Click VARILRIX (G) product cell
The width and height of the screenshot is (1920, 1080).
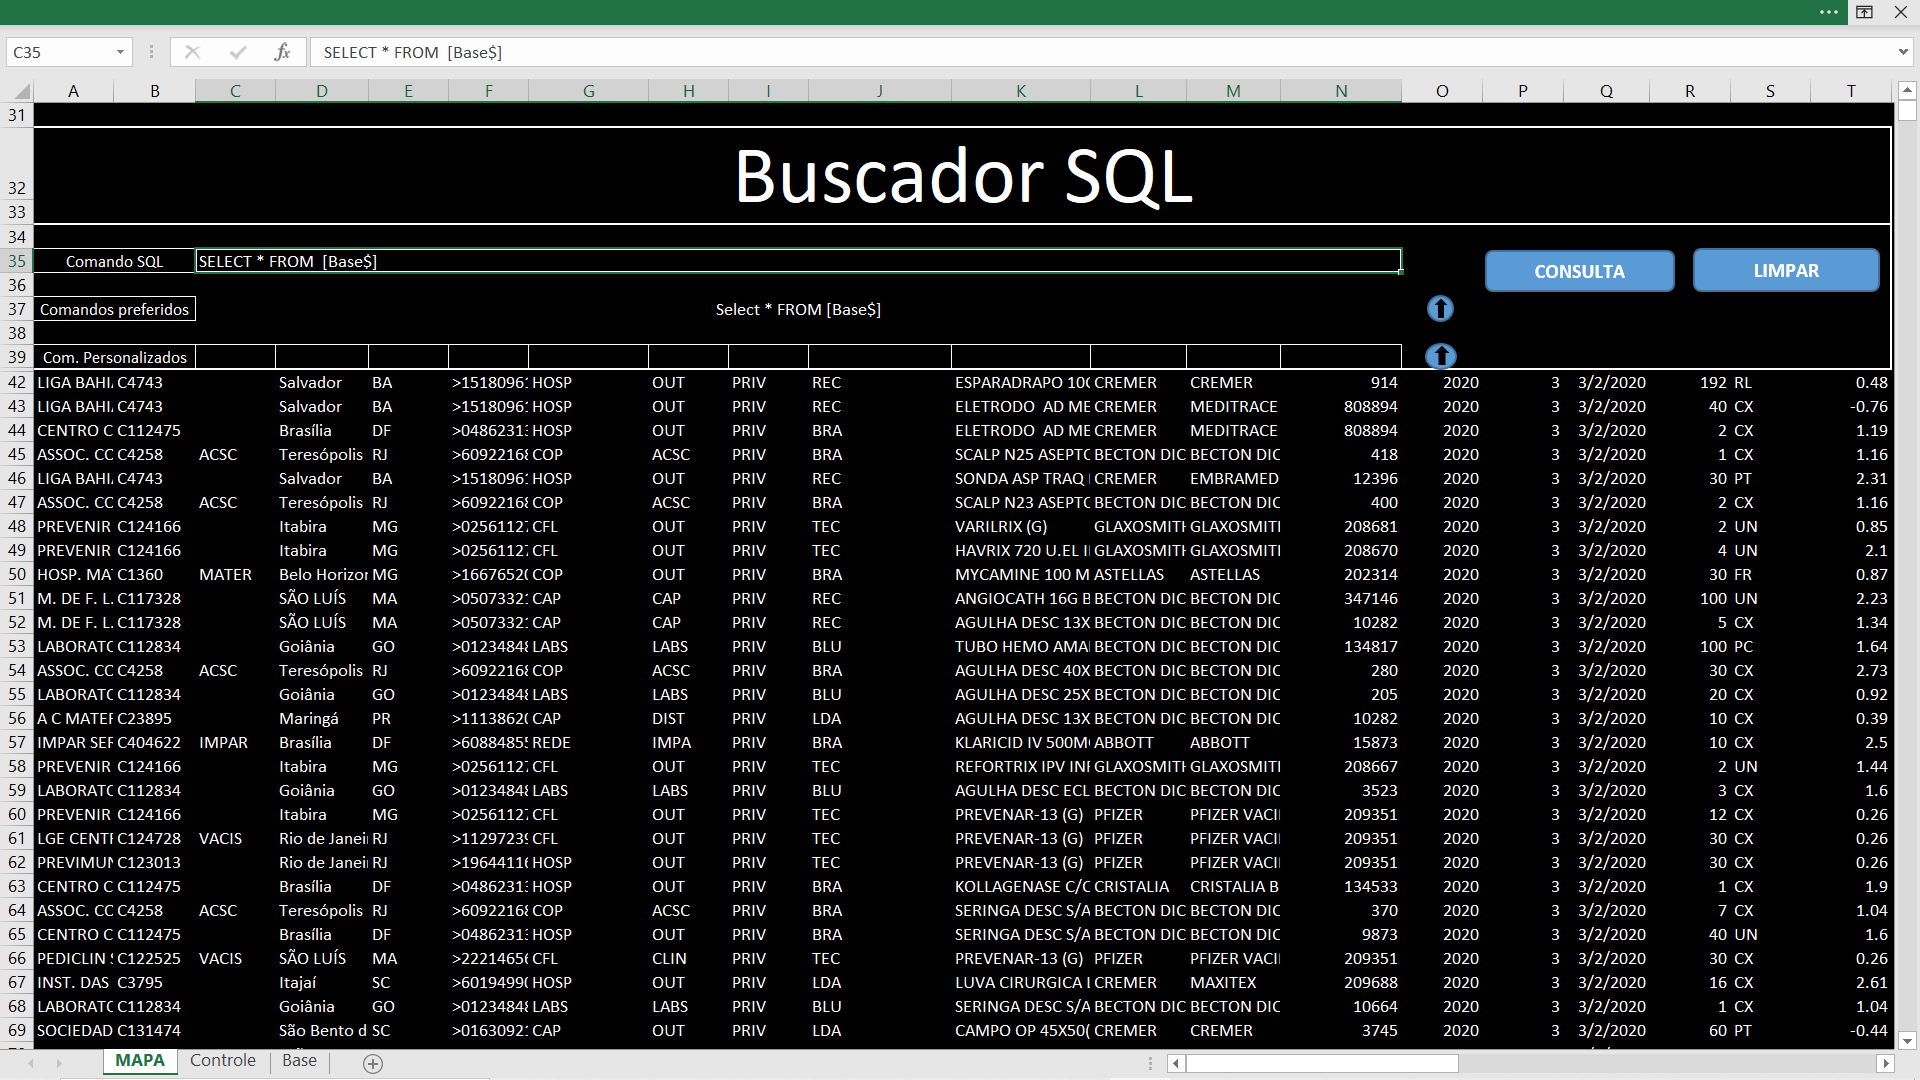[x=1021, y=526]
